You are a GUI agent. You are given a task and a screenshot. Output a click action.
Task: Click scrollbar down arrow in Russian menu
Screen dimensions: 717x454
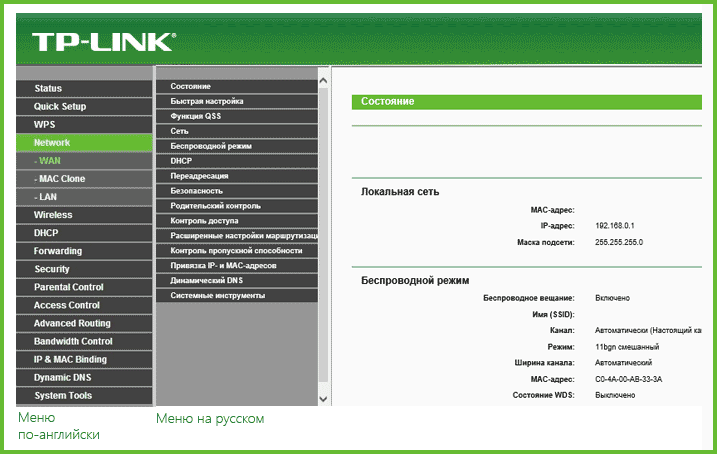(323, 397)
